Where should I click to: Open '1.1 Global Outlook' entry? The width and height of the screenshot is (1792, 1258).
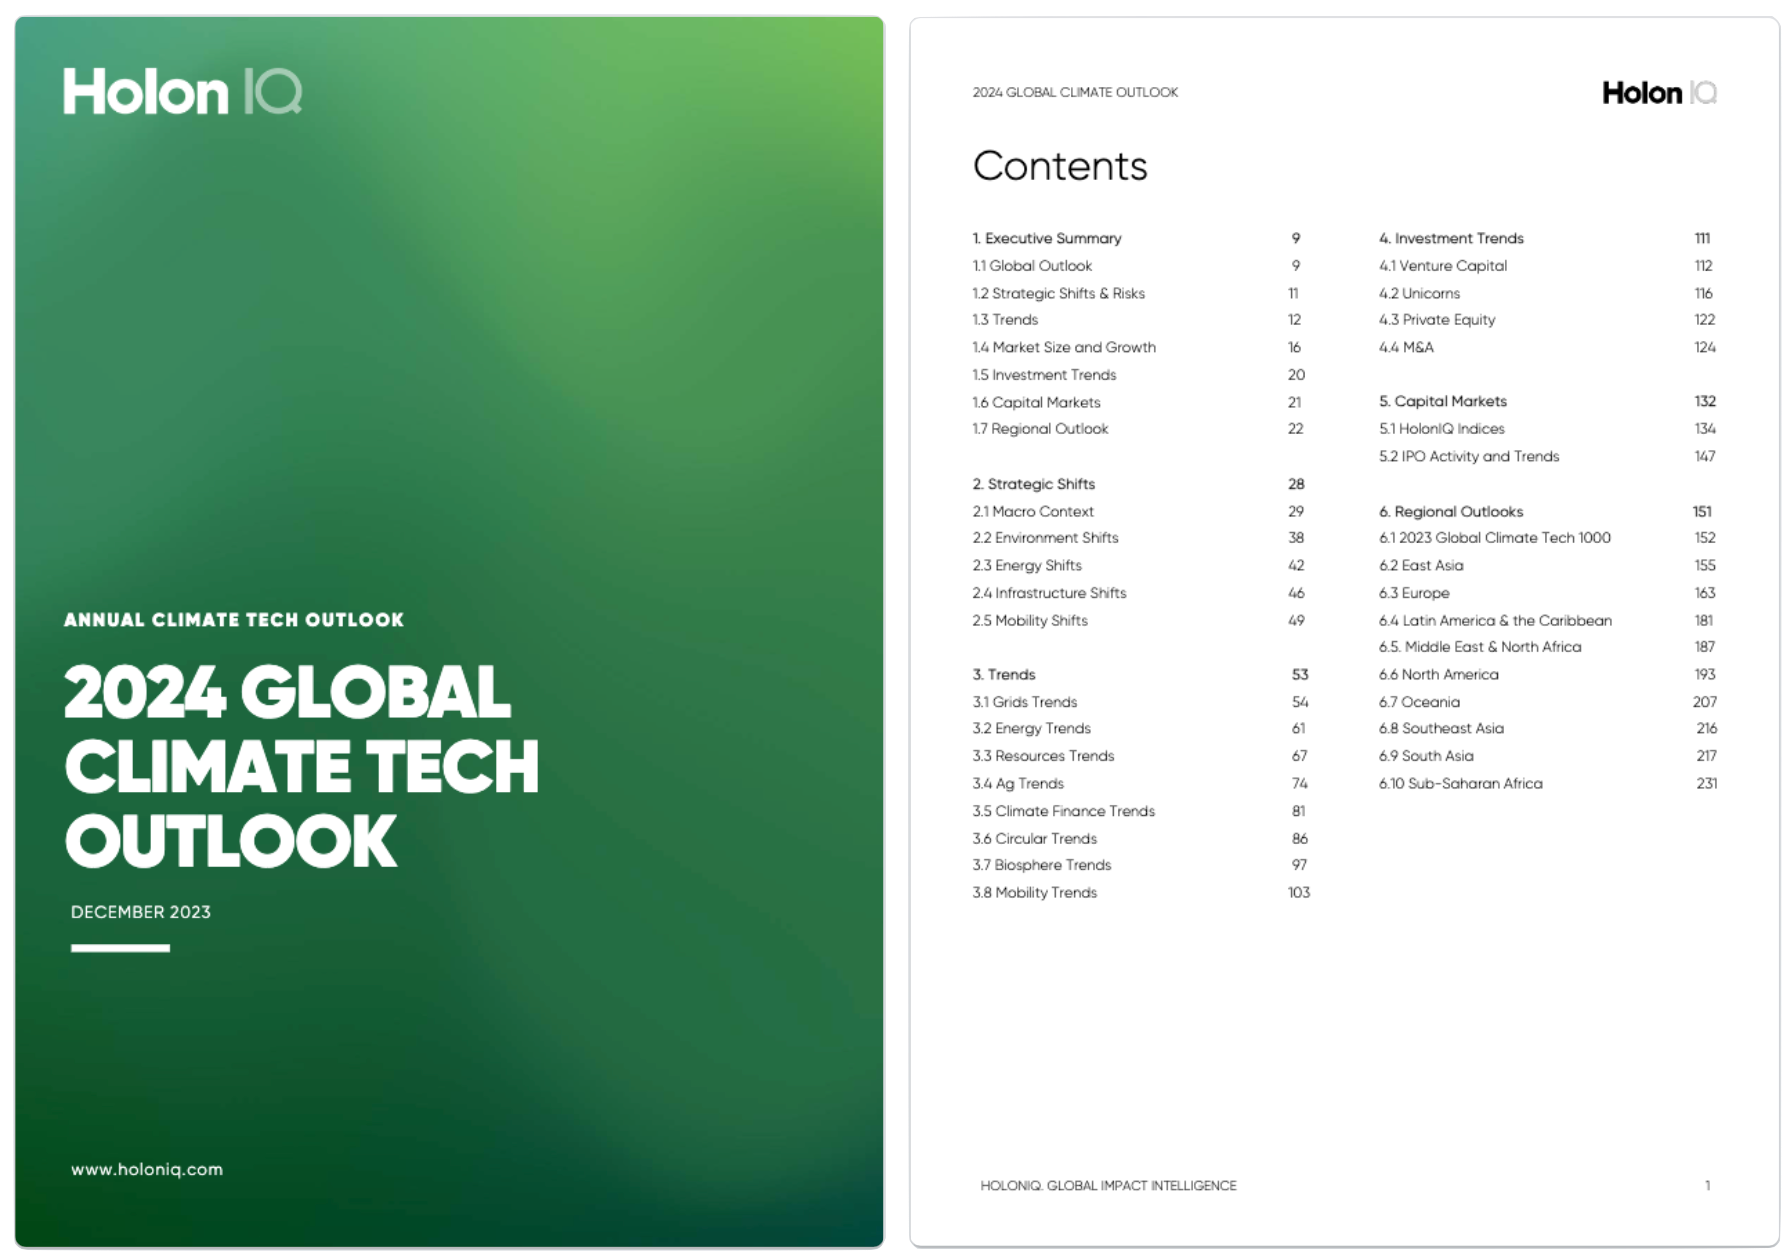click(1032, 266)
